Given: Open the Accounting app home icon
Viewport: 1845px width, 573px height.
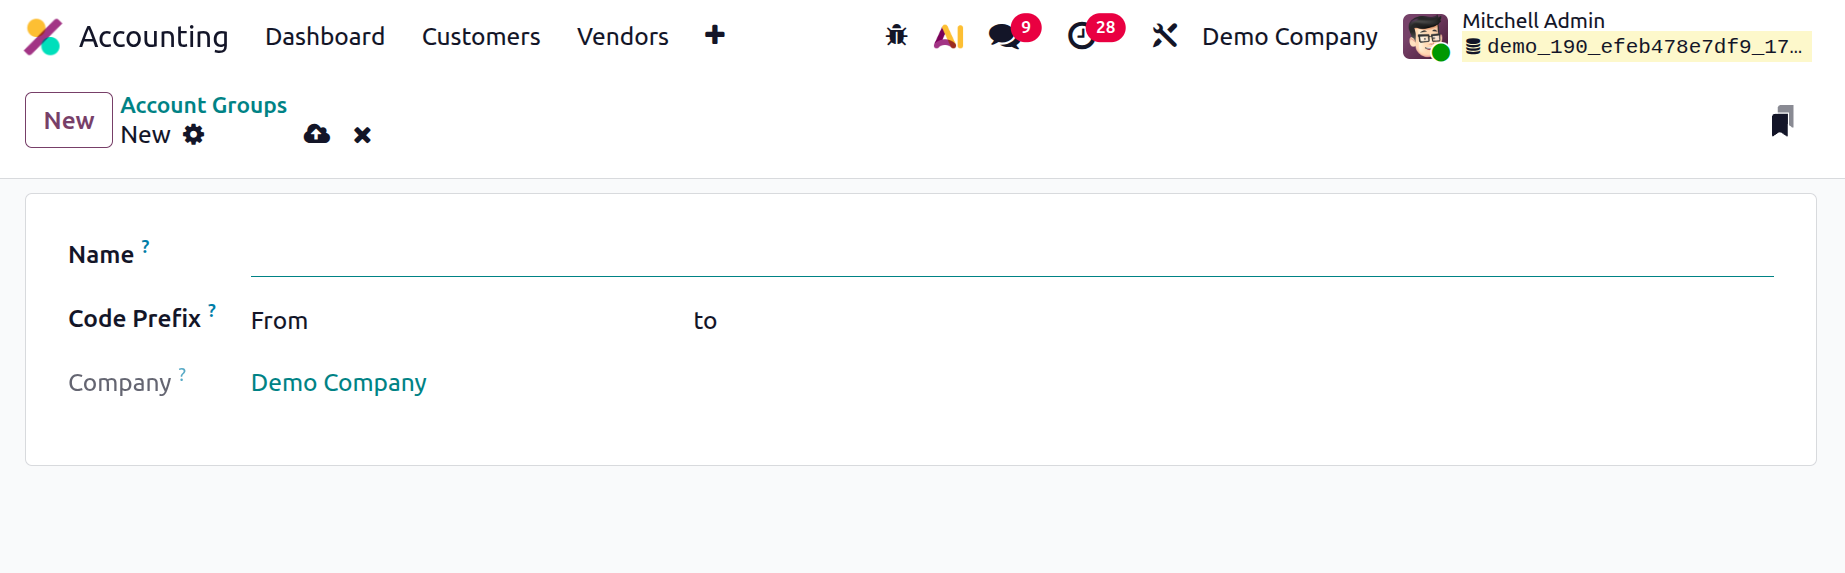Looking at the screenshot, I should click(x=43, y=37).
